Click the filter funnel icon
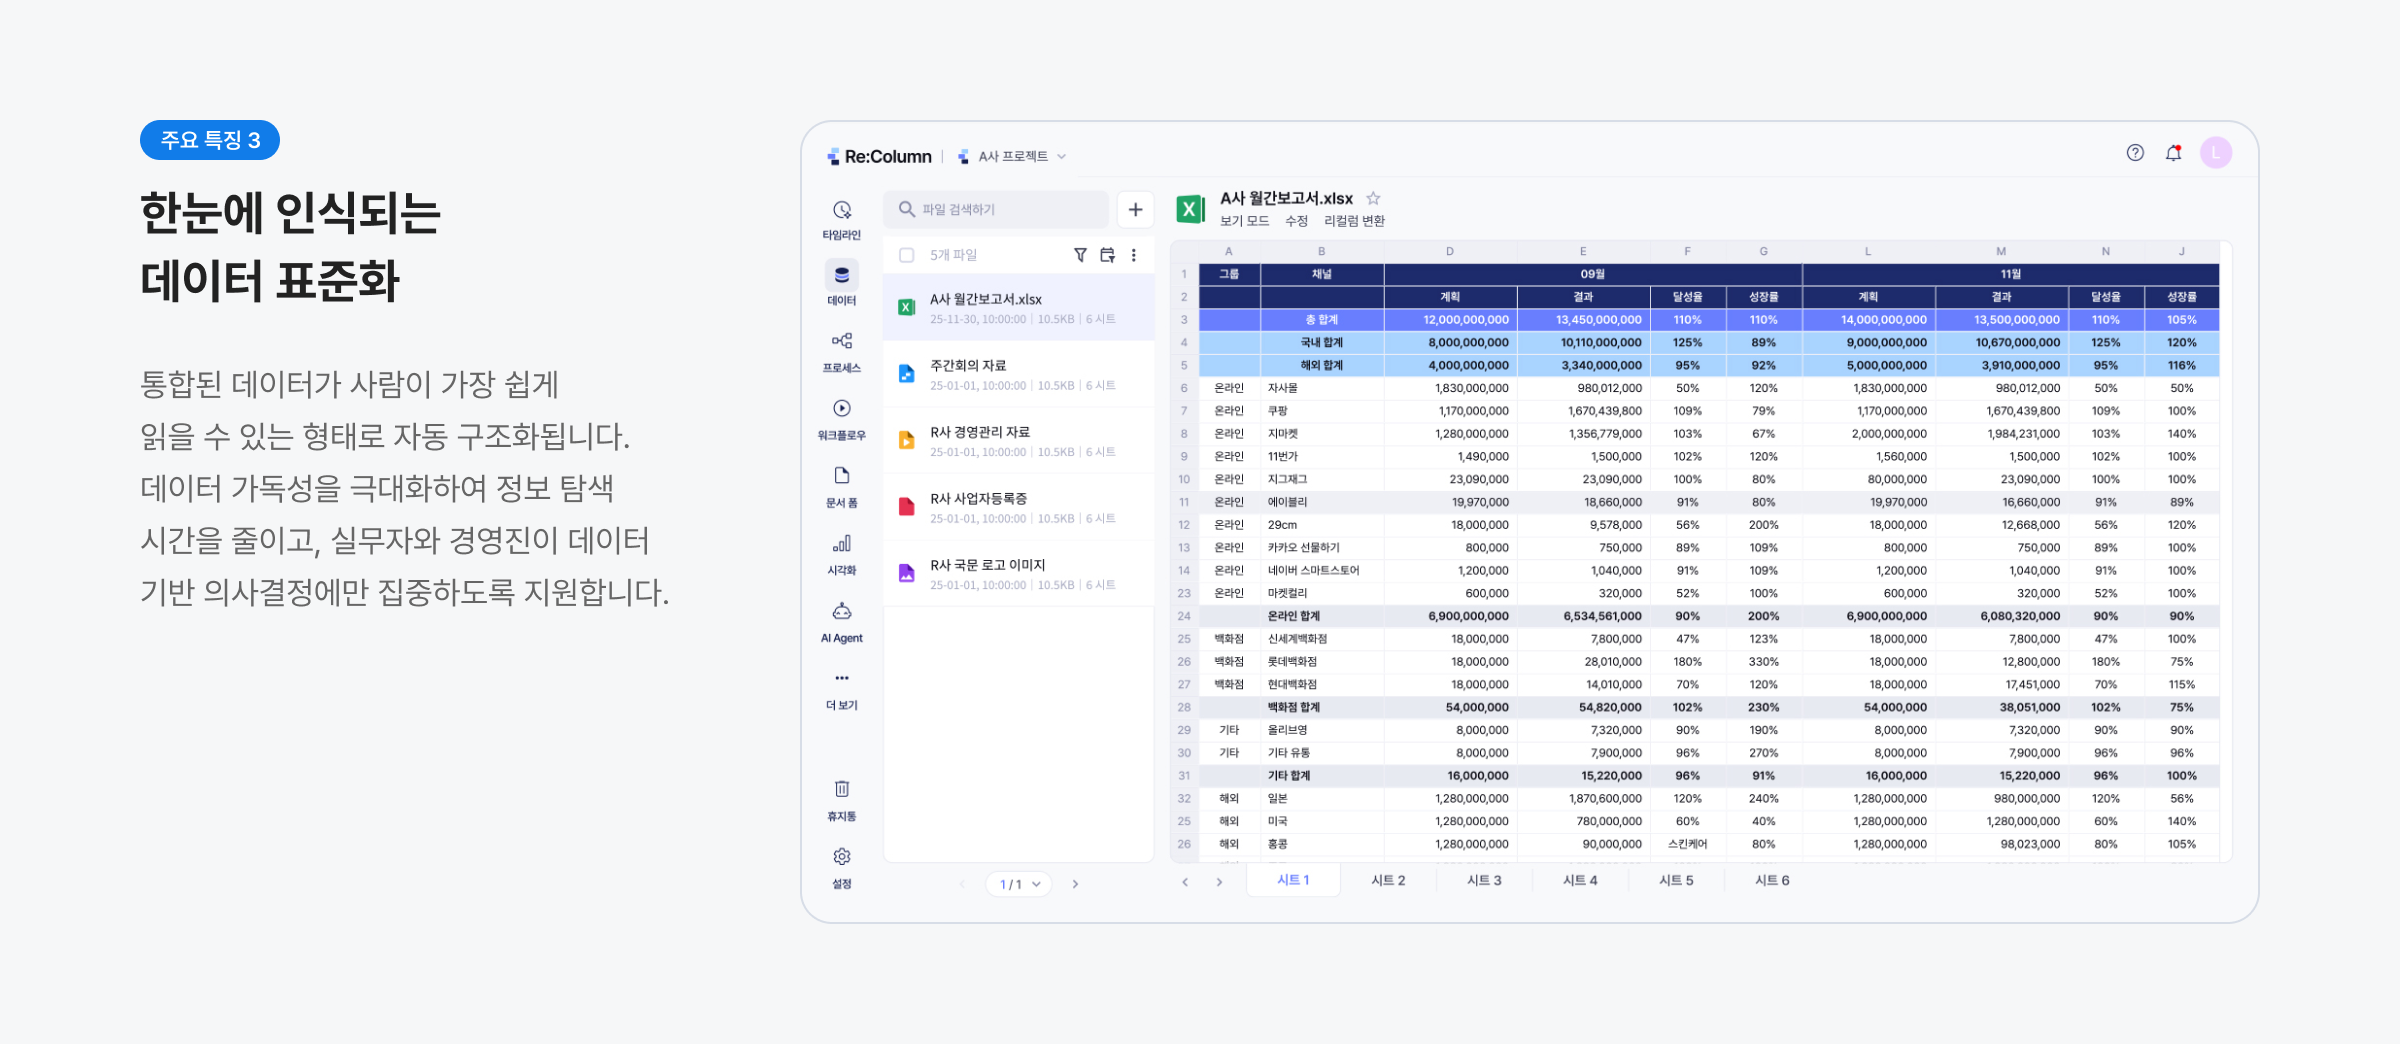Image resolution: width=2400 pixels, height=1044 pixels. click(1080, 255)
